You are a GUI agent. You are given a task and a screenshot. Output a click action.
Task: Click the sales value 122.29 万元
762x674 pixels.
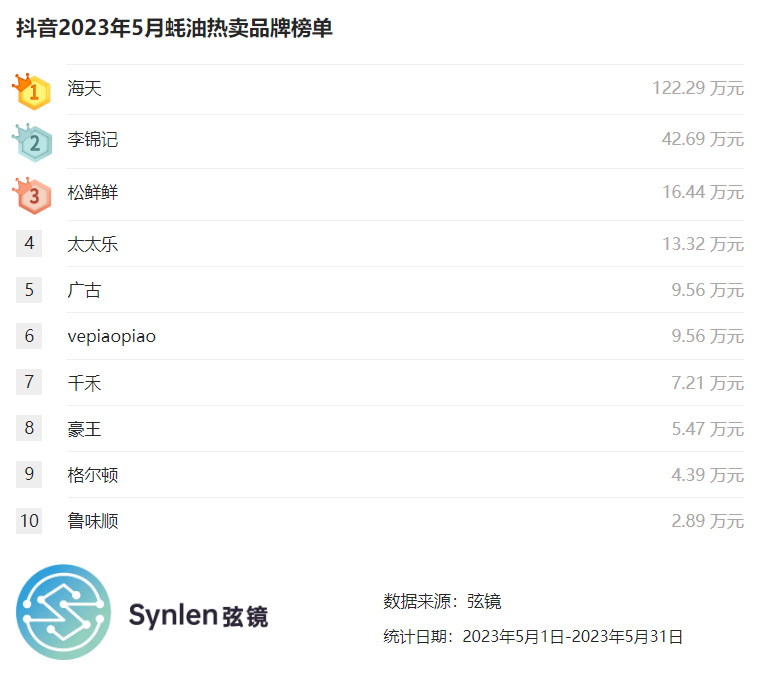(x=698, y=88)
